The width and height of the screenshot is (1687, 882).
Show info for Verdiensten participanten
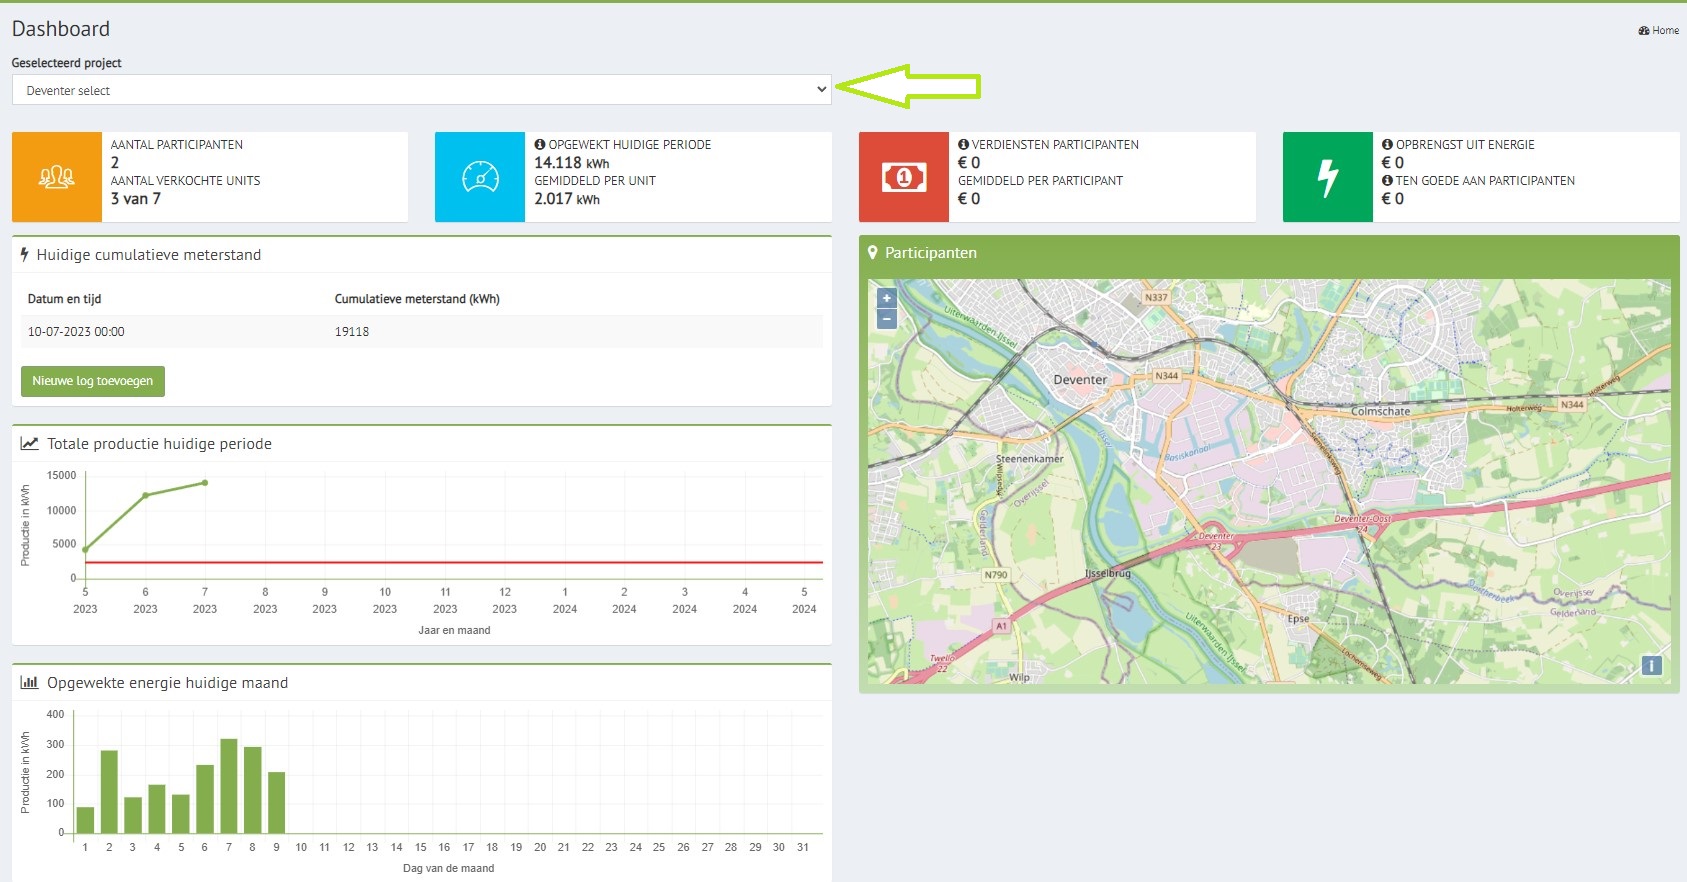[x=963, y=145]
